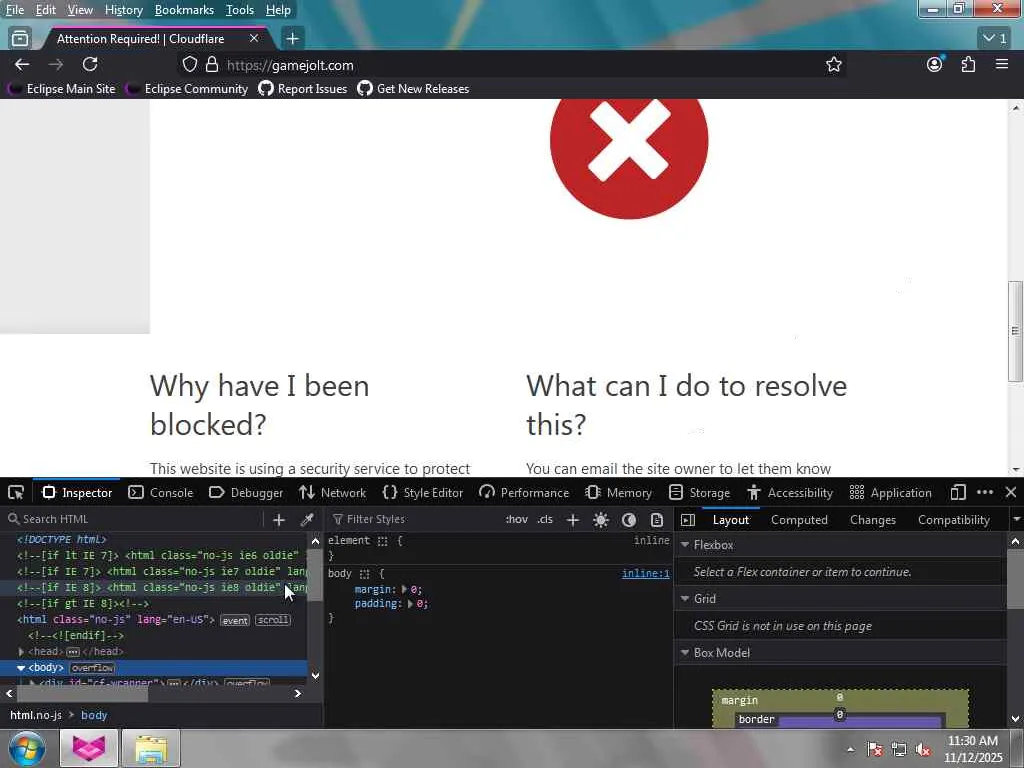
Task: Expand the padding shorthand property
Action: [410, 603]
